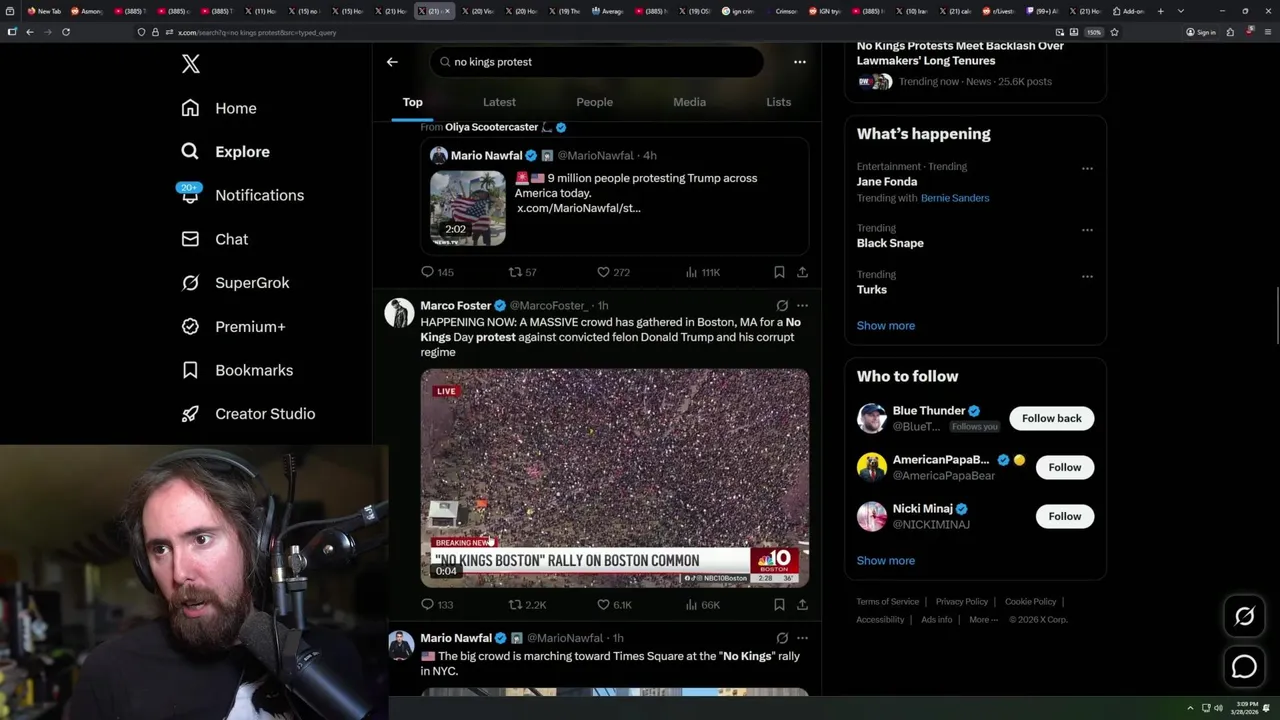Play the No Kings Boston rally video
The height and width of the screenshot is (720, 1280).
(615, 478)
